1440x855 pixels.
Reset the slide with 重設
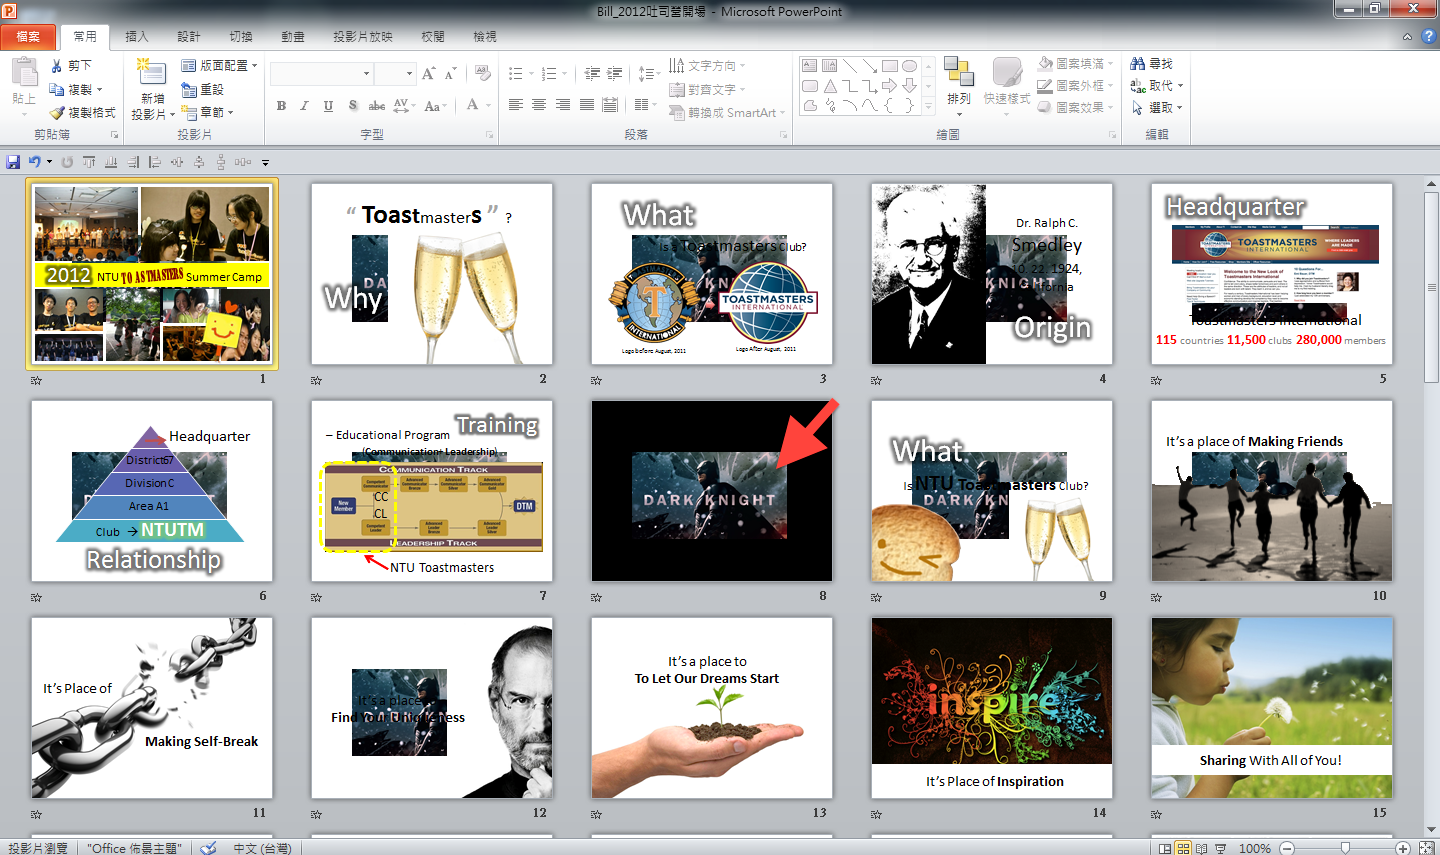pos(203,89)
